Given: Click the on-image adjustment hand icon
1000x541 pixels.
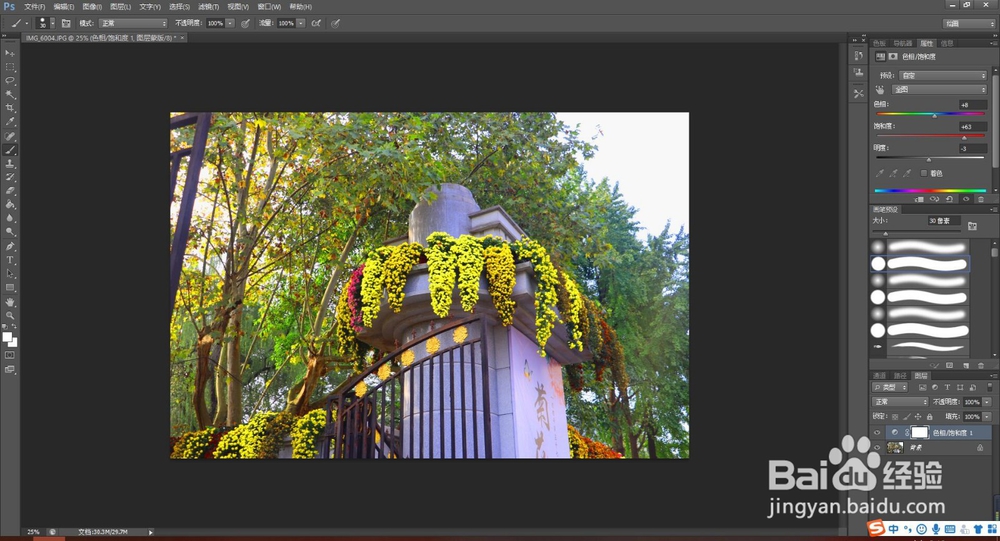Looking at the screenshot, I should [879, 90].
